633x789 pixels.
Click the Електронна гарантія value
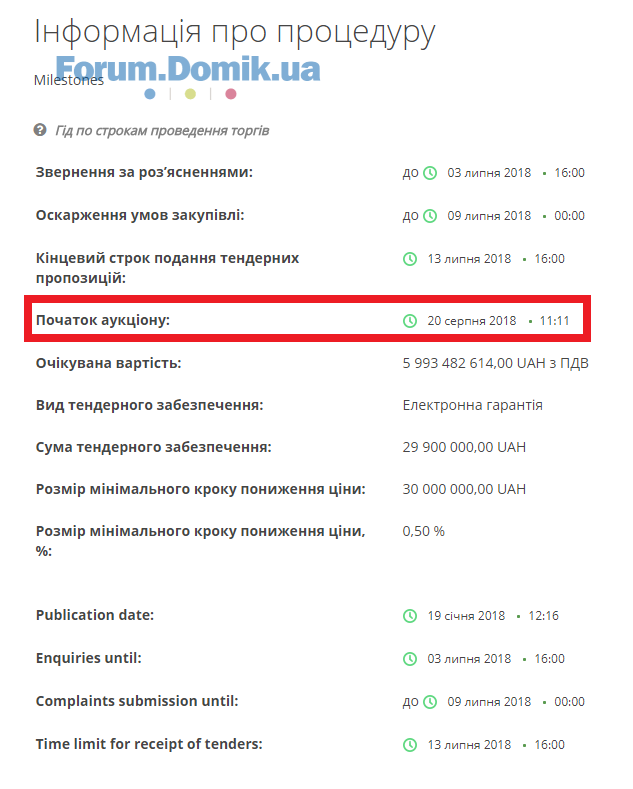coord(472,406)
